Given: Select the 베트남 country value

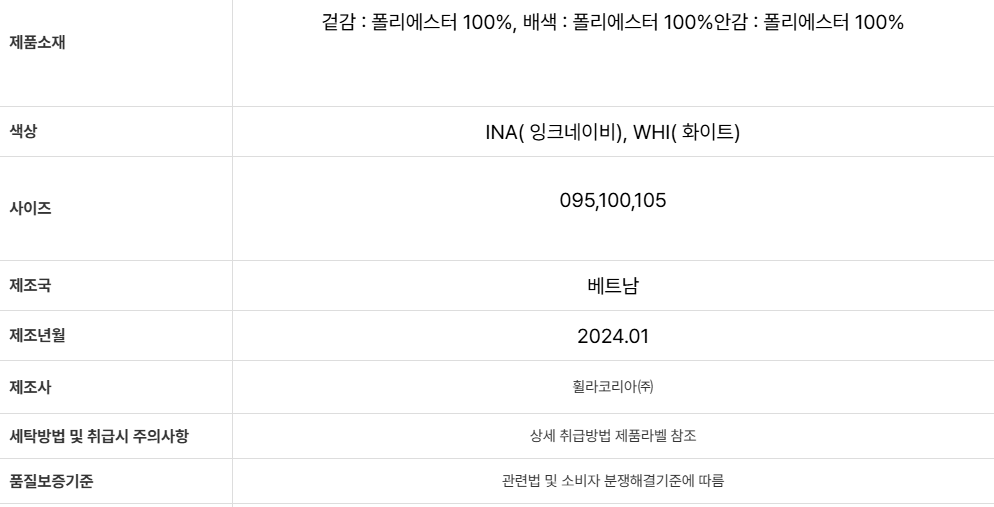Looking at the screenshot, I should point(613,286).
